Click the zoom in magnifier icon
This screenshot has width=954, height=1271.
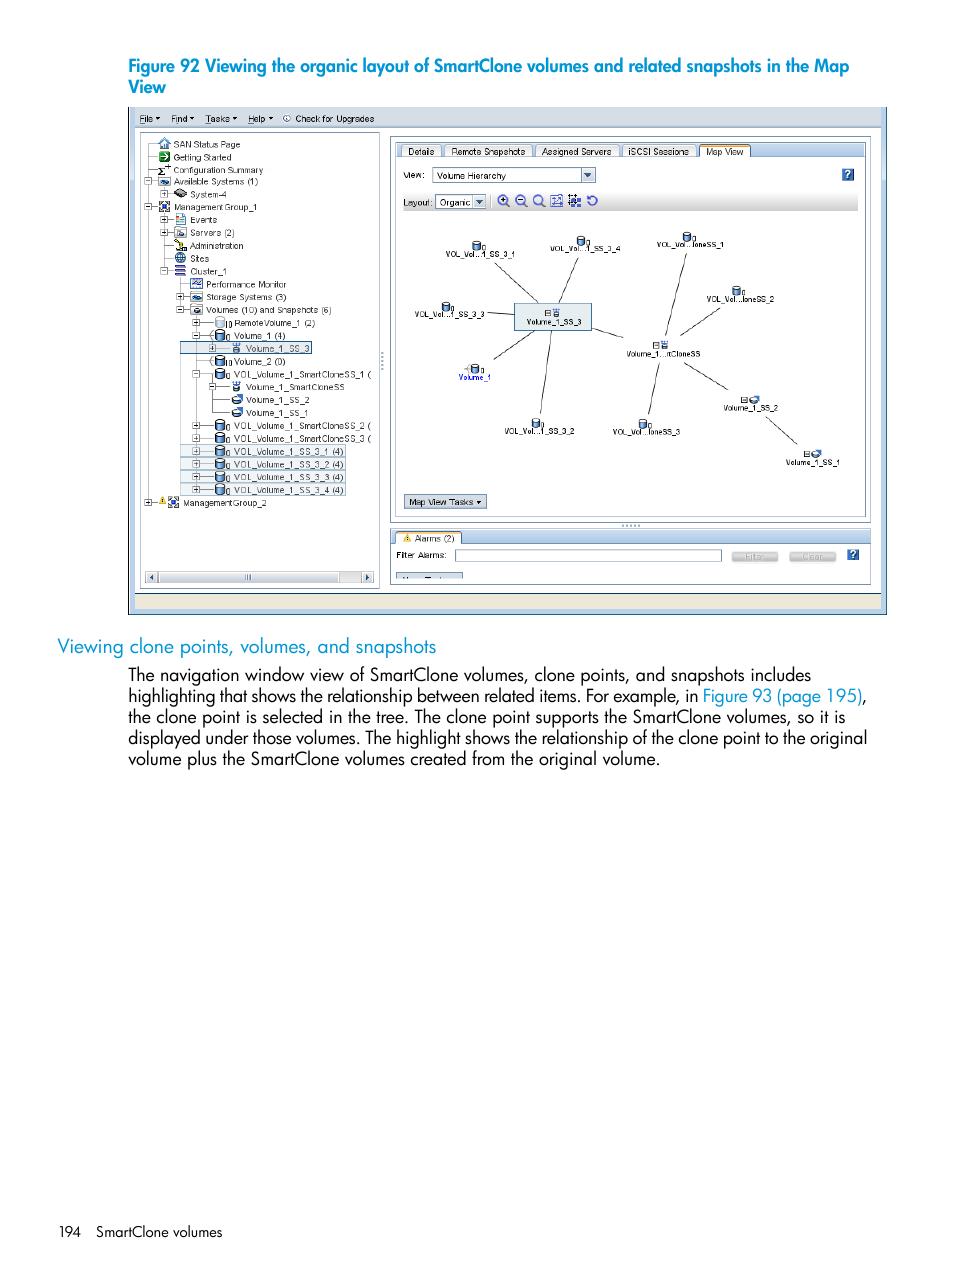coord(504,201)
